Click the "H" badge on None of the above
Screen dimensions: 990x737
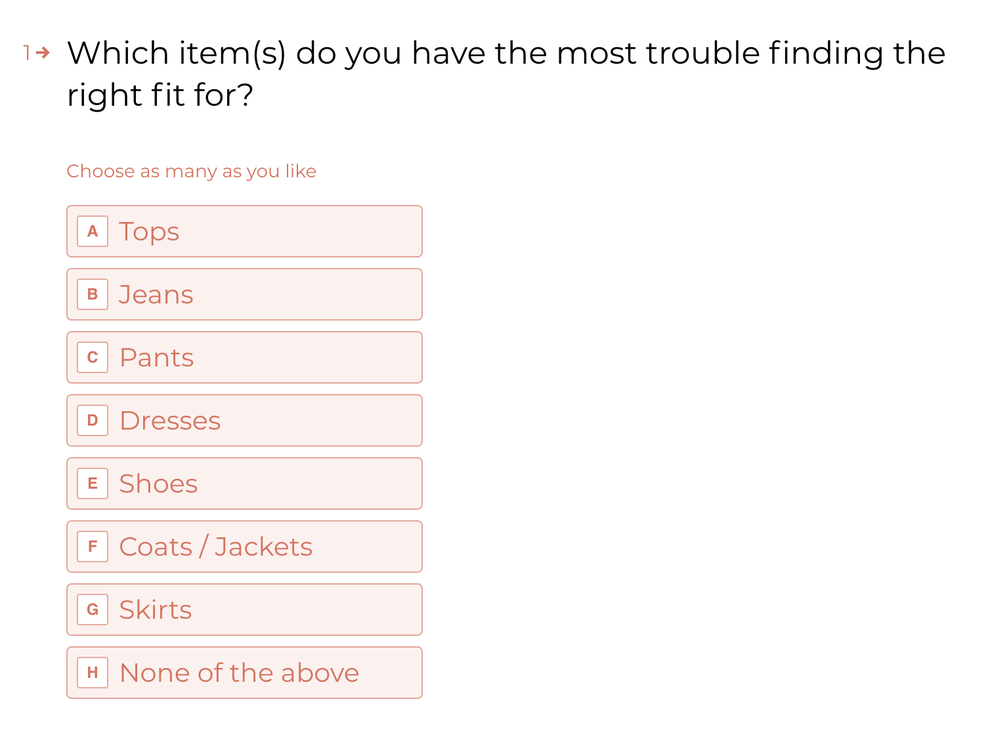[92, 672]
